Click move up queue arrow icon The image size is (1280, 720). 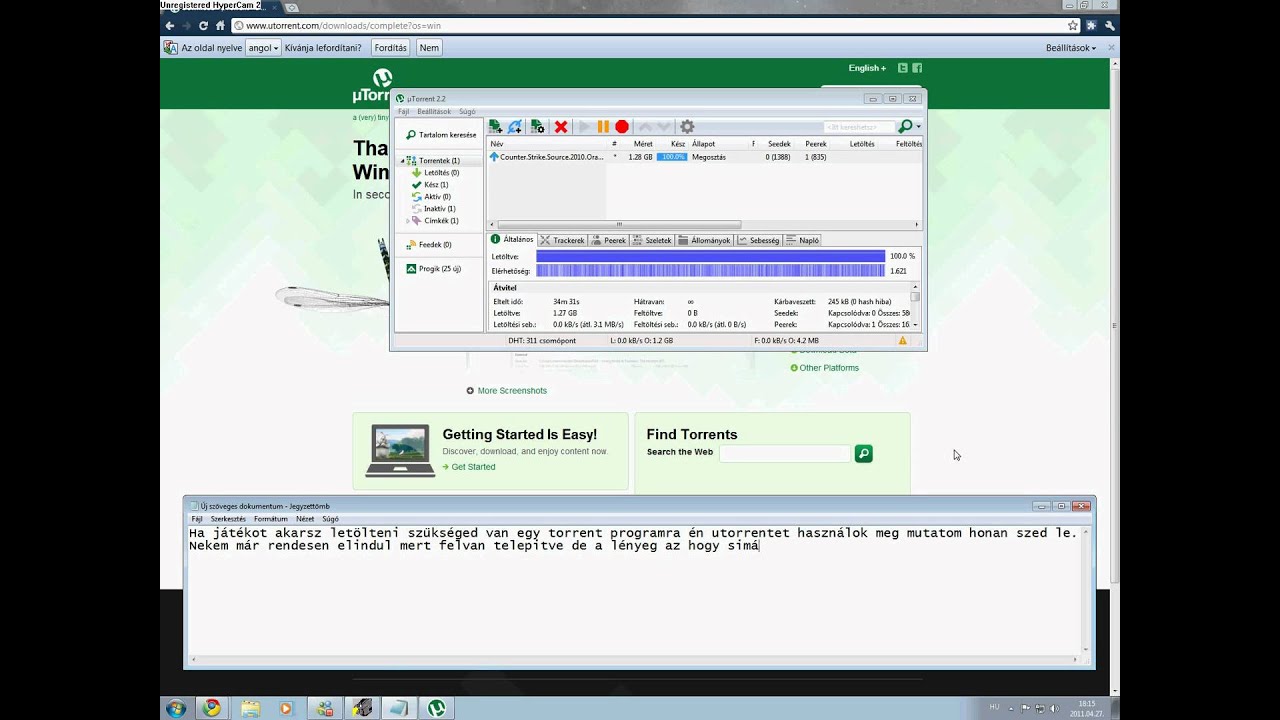point(645,127)
